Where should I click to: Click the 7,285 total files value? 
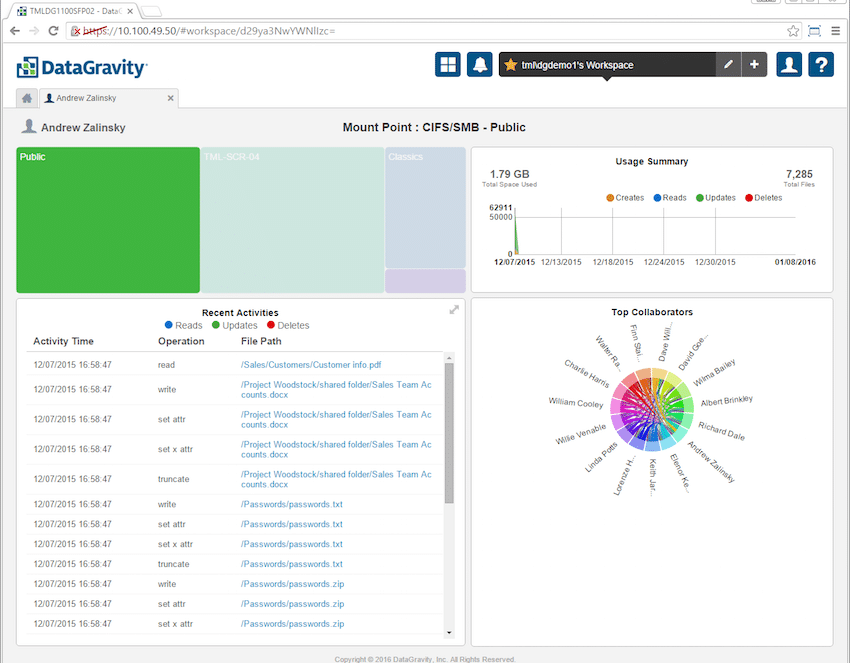pyautogui.click(x=799, y=174)
